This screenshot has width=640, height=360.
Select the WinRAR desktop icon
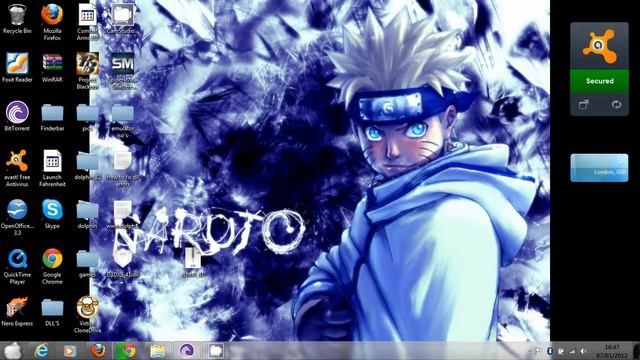(x=52, y=68)
